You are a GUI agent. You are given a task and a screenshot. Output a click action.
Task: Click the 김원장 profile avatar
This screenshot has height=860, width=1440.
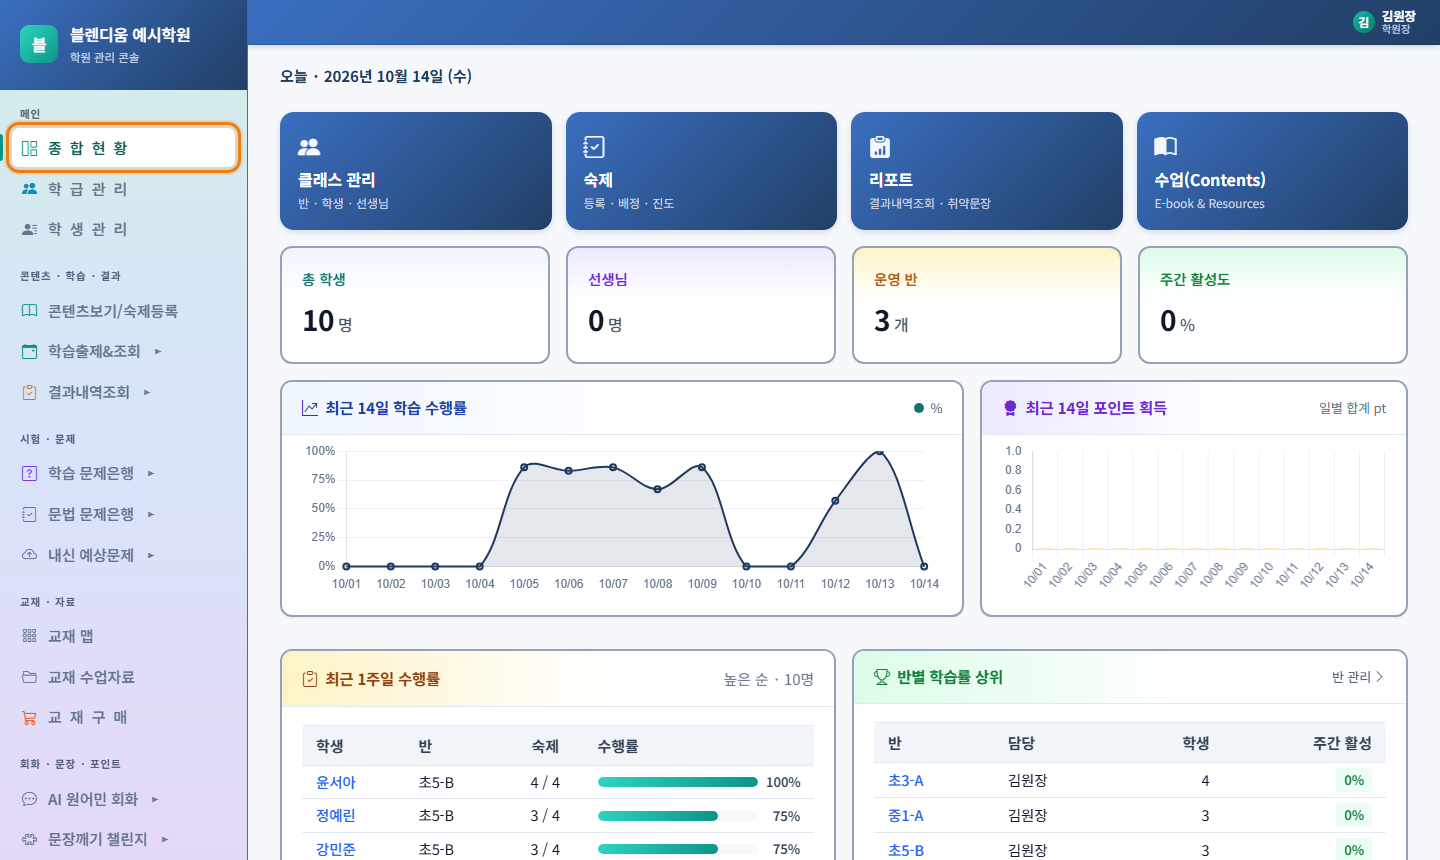[1363, 22]
